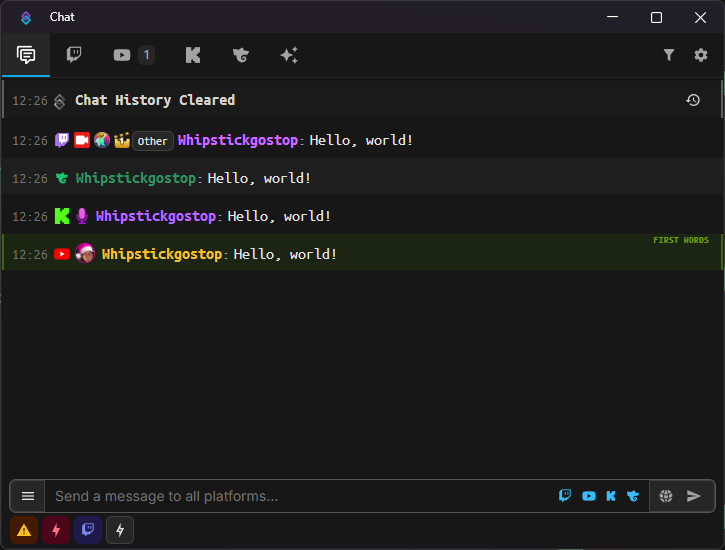
Task: Click the purple Twitch quick action button
Action: pos(88,530)
